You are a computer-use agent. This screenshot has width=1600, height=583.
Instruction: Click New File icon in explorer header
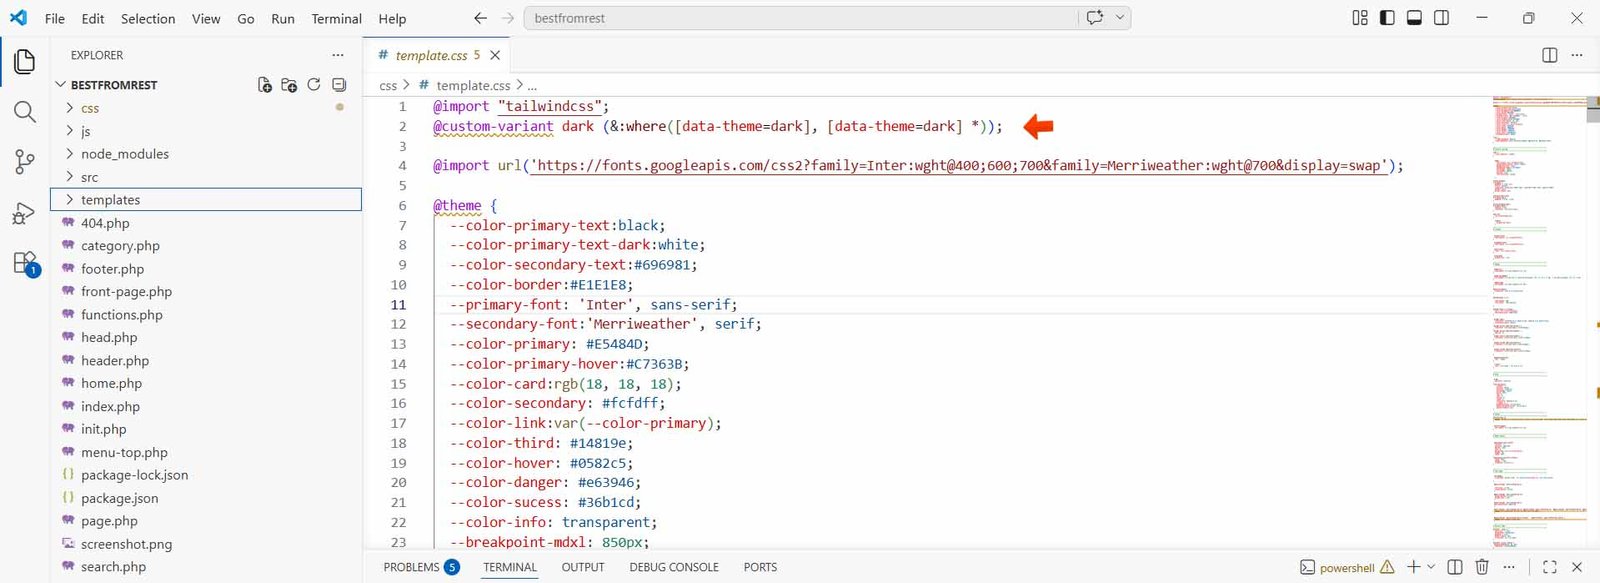265,85
